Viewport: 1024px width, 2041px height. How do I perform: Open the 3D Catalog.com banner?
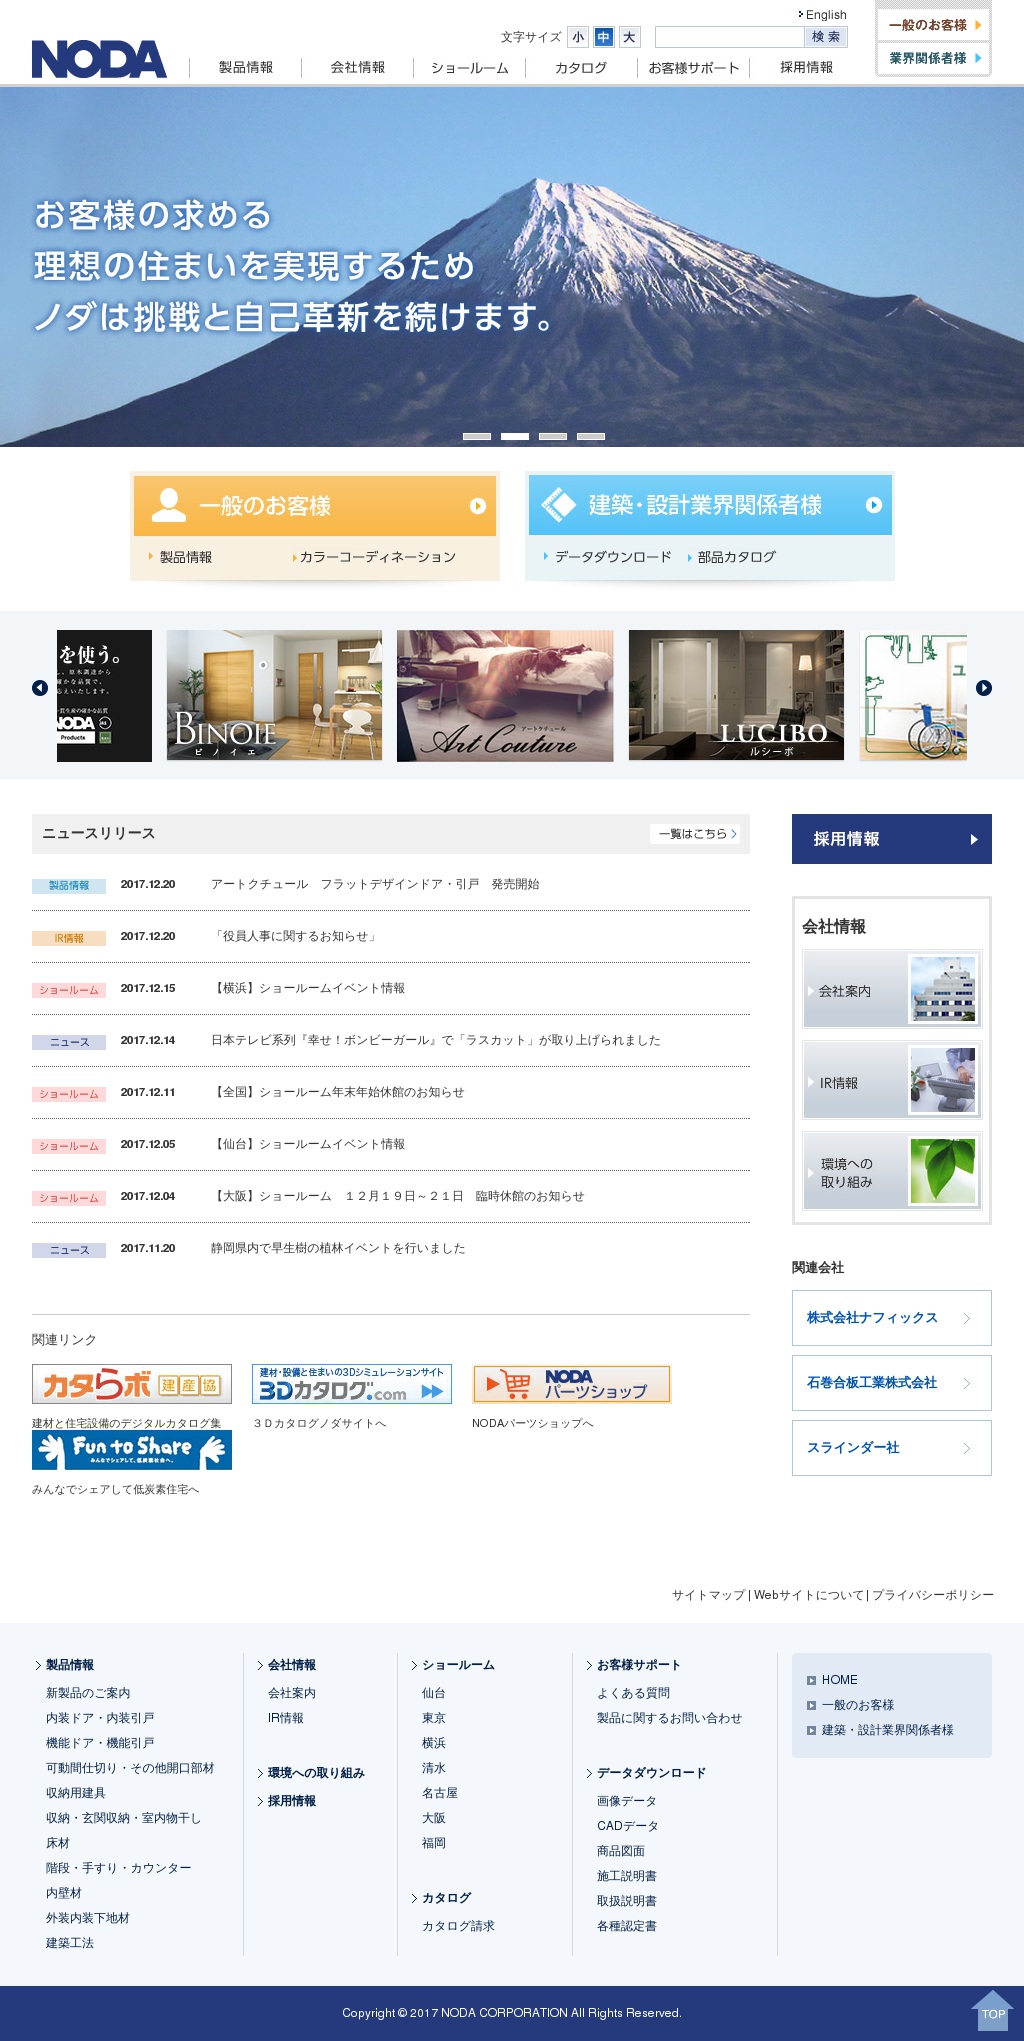click(x=351, y=1384)
